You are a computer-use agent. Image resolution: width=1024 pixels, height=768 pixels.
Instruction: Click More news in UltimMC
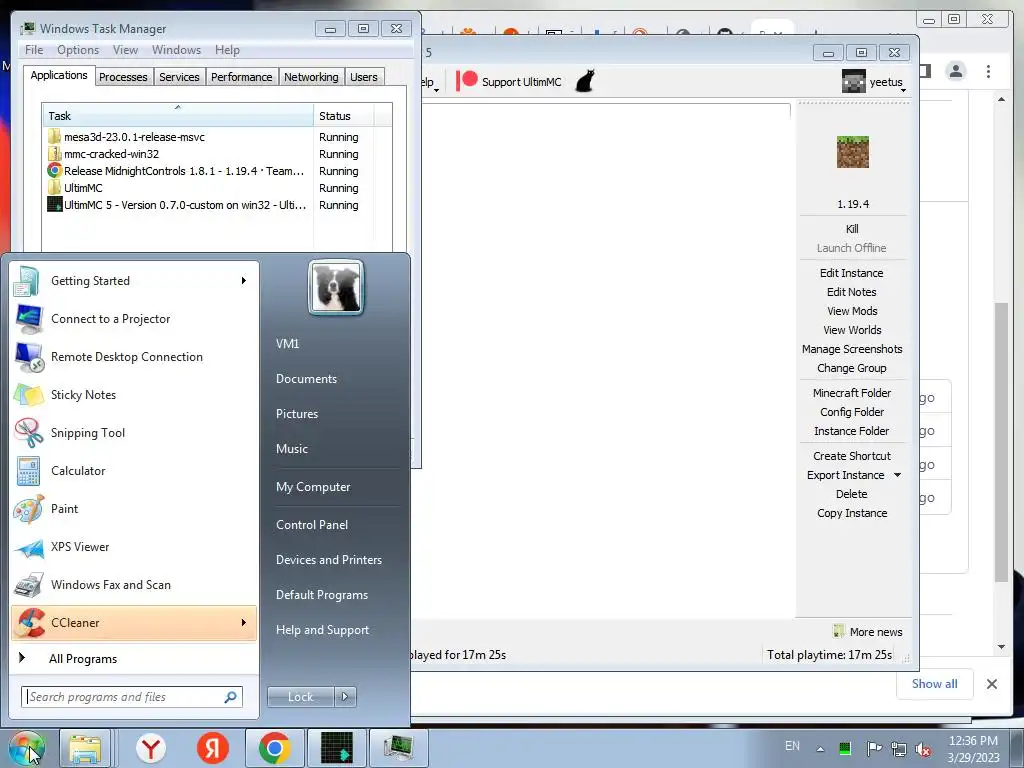[x=868, y=632]
